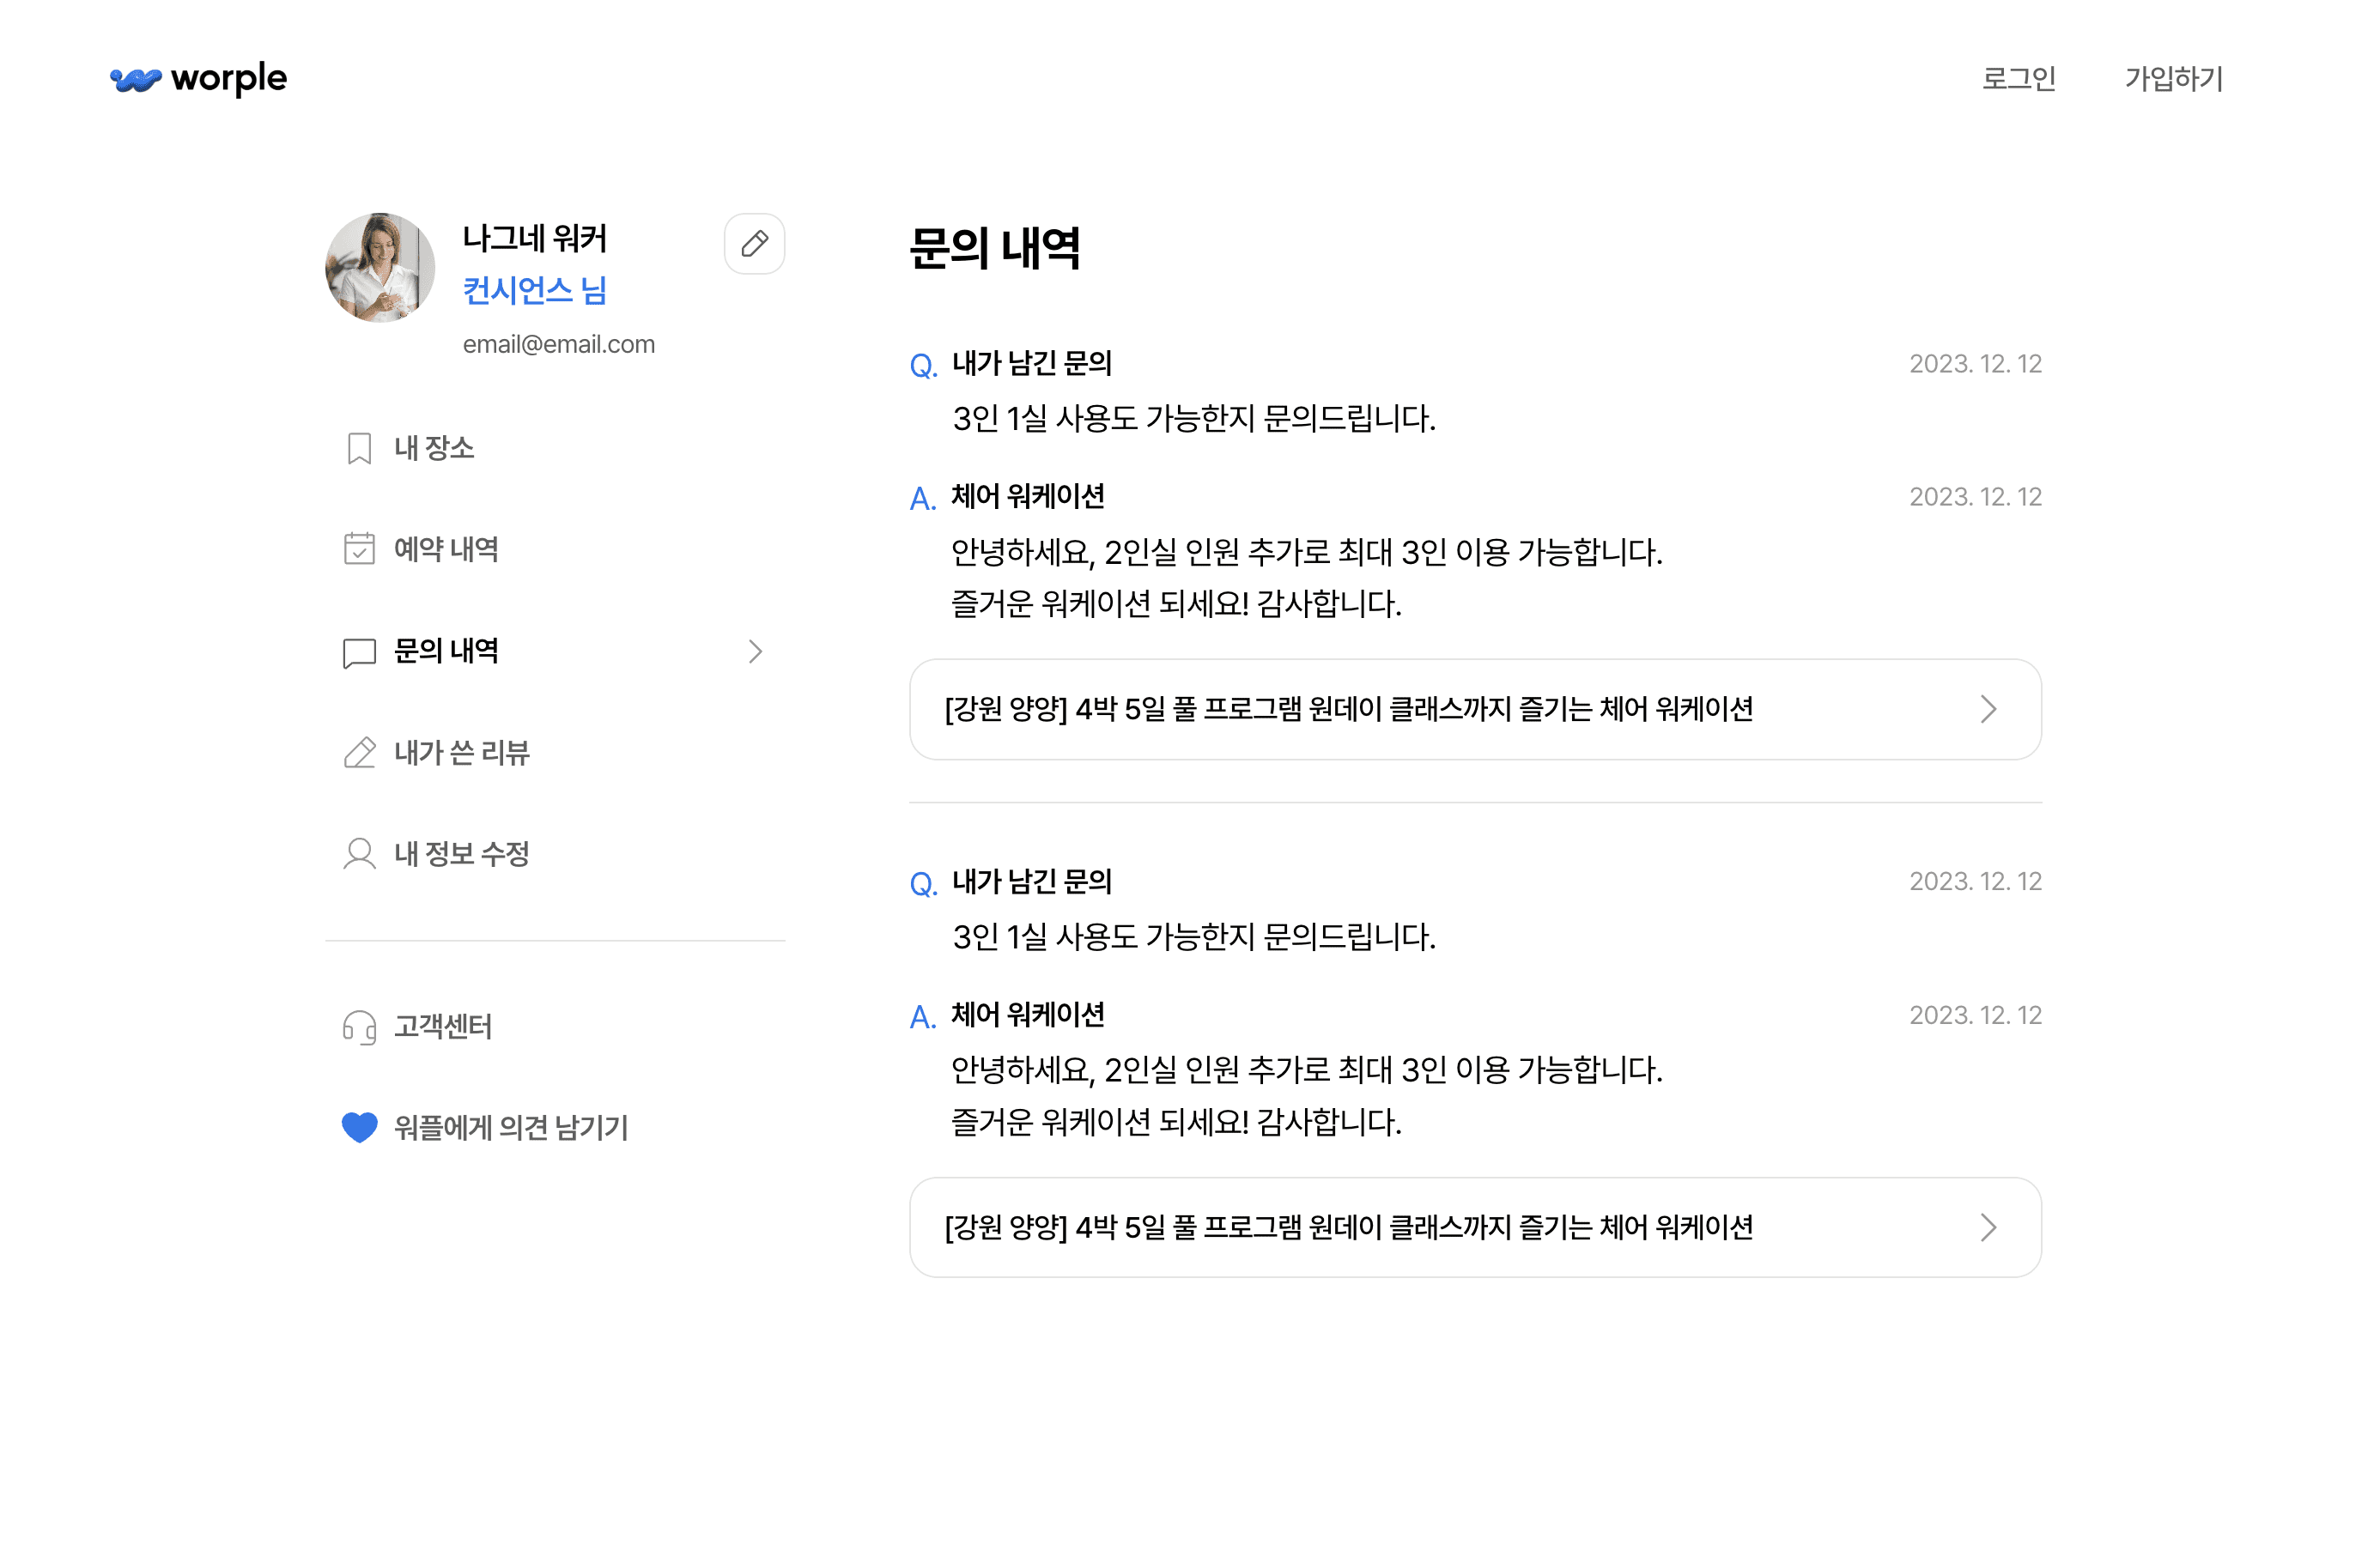Expand the 문의 내역 sidebar chevron
Image resolution: width=2380 pixels, height=1545 pixels.
755,652
